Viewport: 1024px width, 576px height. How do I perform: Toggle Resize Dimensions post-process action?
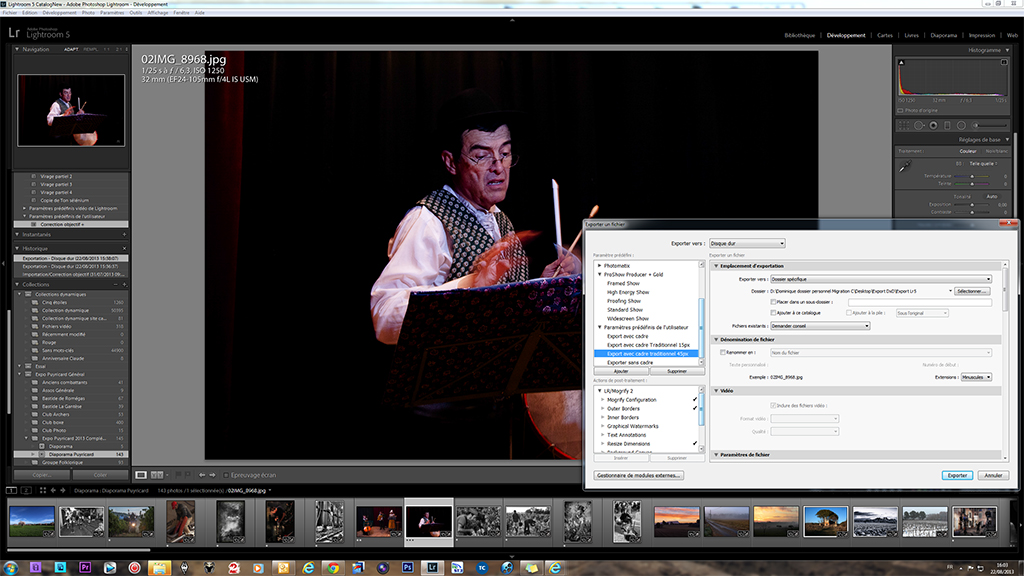pyautogui.click(x=694, y=443)
